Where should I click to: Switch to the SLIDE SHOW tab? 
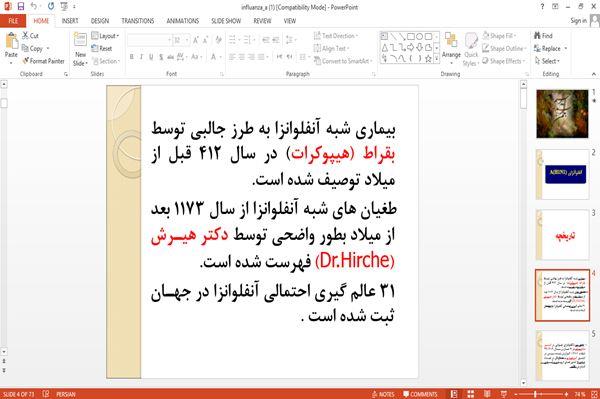(226, 21)
